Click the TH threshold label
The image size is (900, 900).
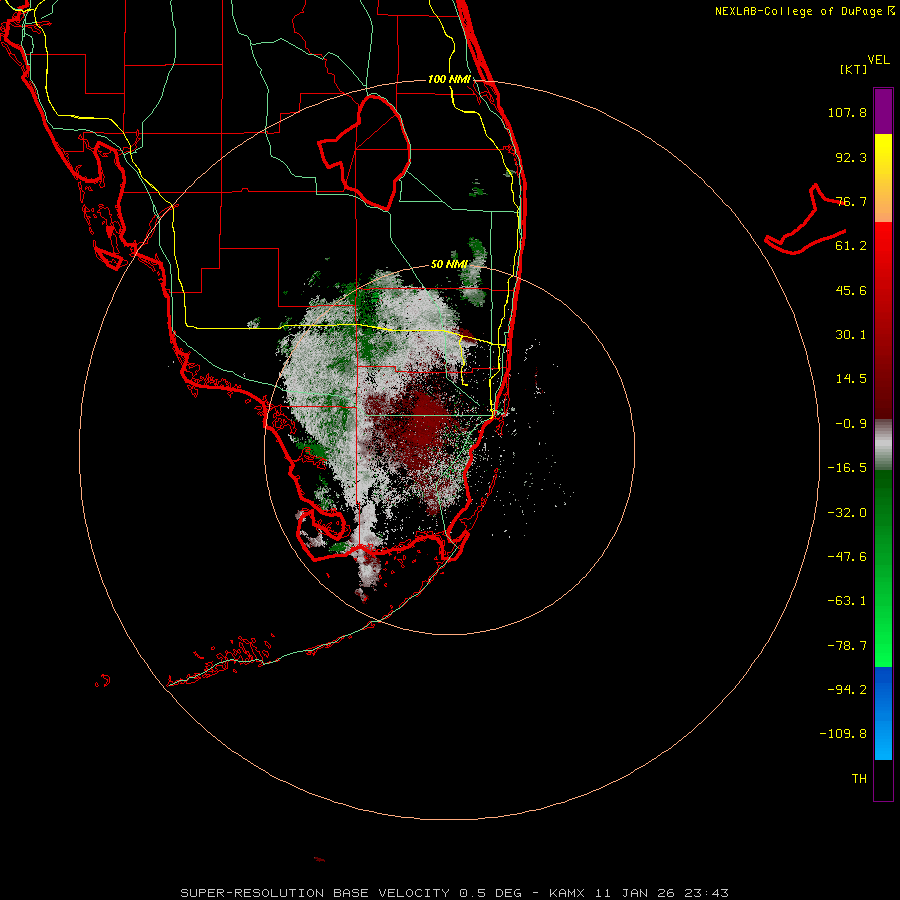click(x=859, y=779)
